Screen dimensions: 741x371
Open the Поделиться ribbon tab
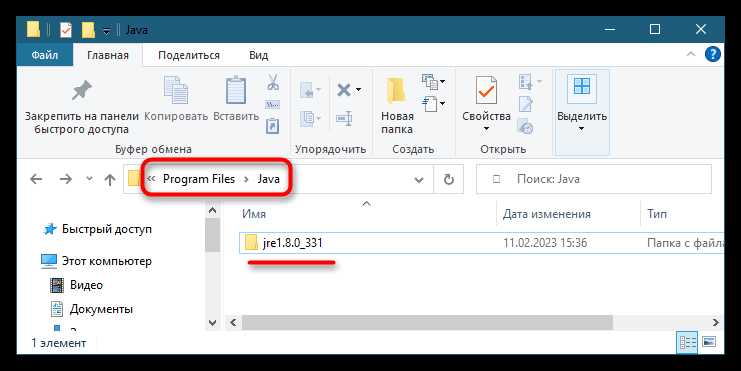click(189, 55)
